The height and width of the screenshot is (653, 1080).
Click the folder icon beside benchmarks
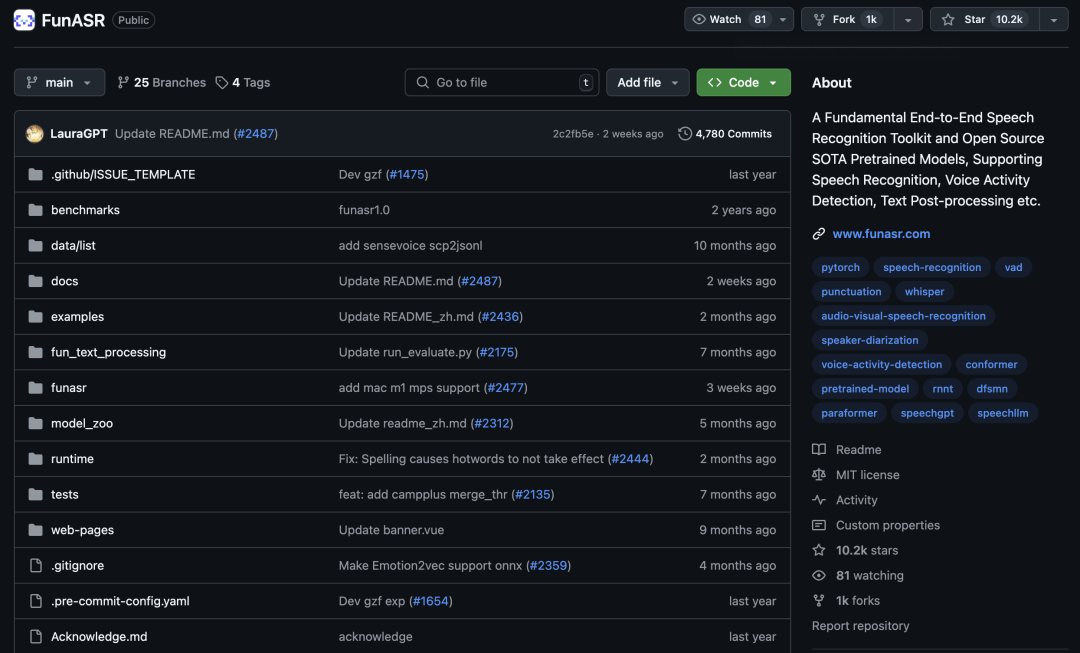36,210
